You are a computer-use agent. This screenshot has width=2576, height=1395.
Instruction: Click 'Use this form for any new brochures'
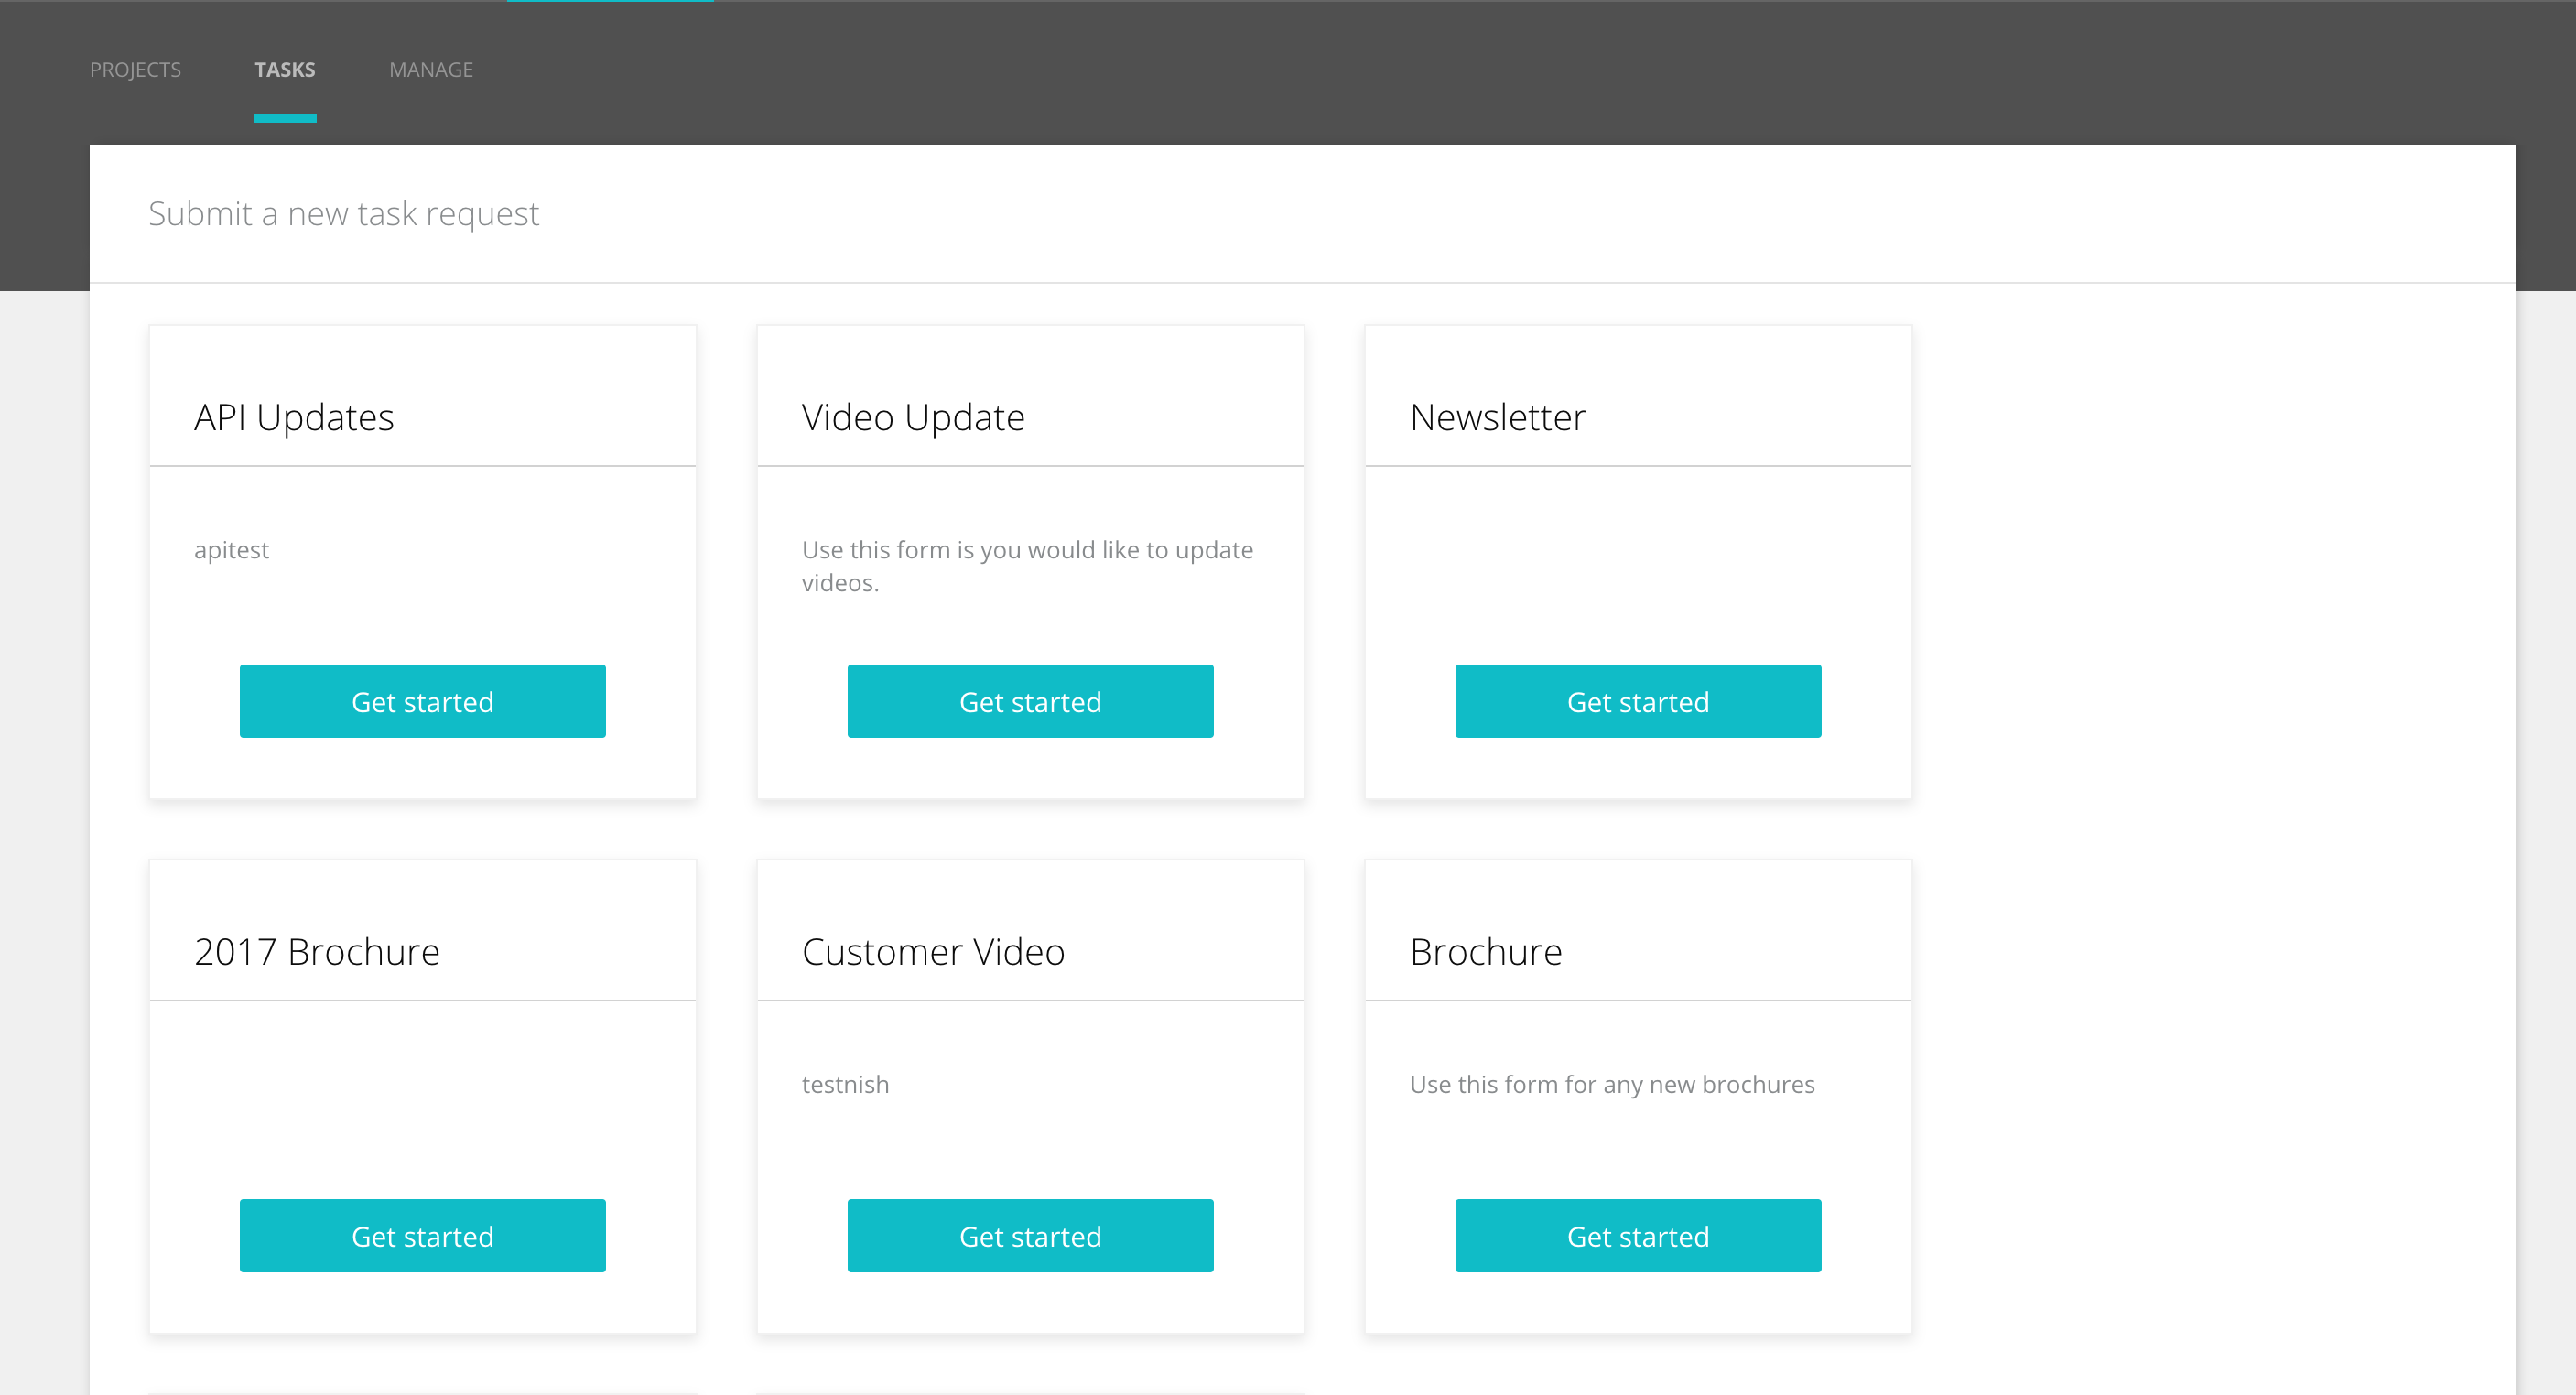click(x=1612, y=1084)
